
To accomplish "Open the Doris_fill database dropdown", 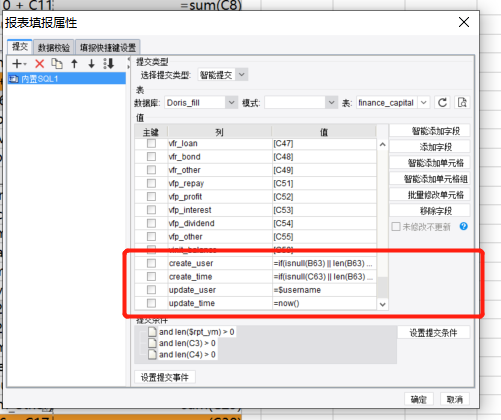I will (231, 102).
